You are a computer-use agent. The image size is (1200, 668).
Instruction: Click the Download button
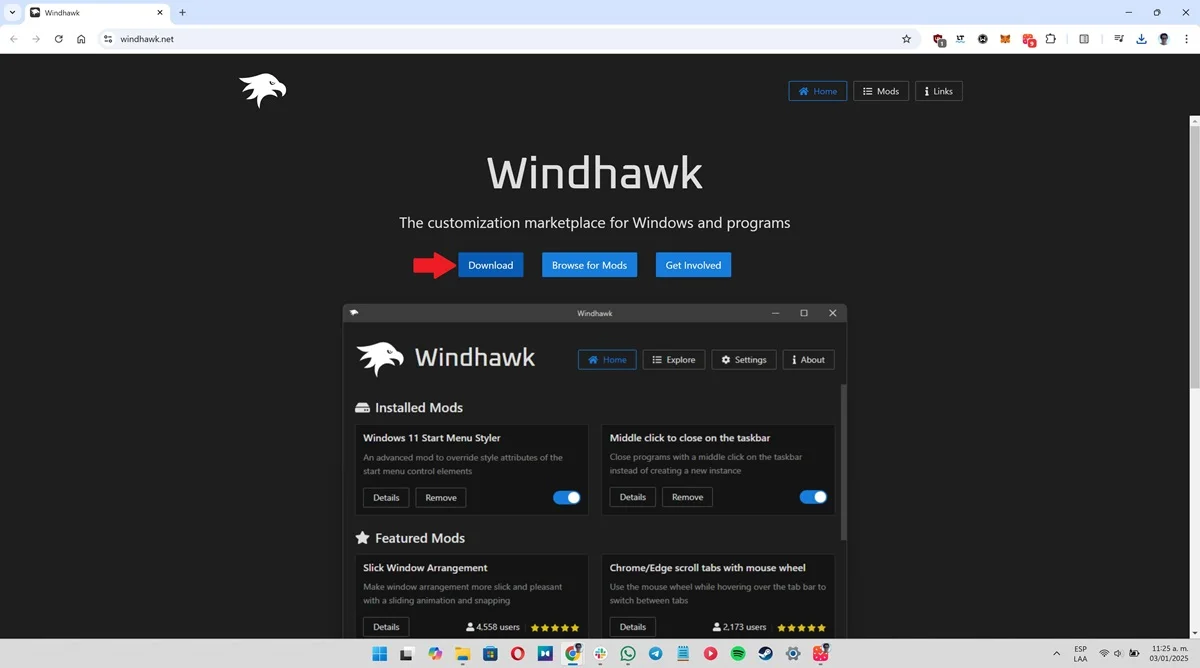click(x=491, y=264)
